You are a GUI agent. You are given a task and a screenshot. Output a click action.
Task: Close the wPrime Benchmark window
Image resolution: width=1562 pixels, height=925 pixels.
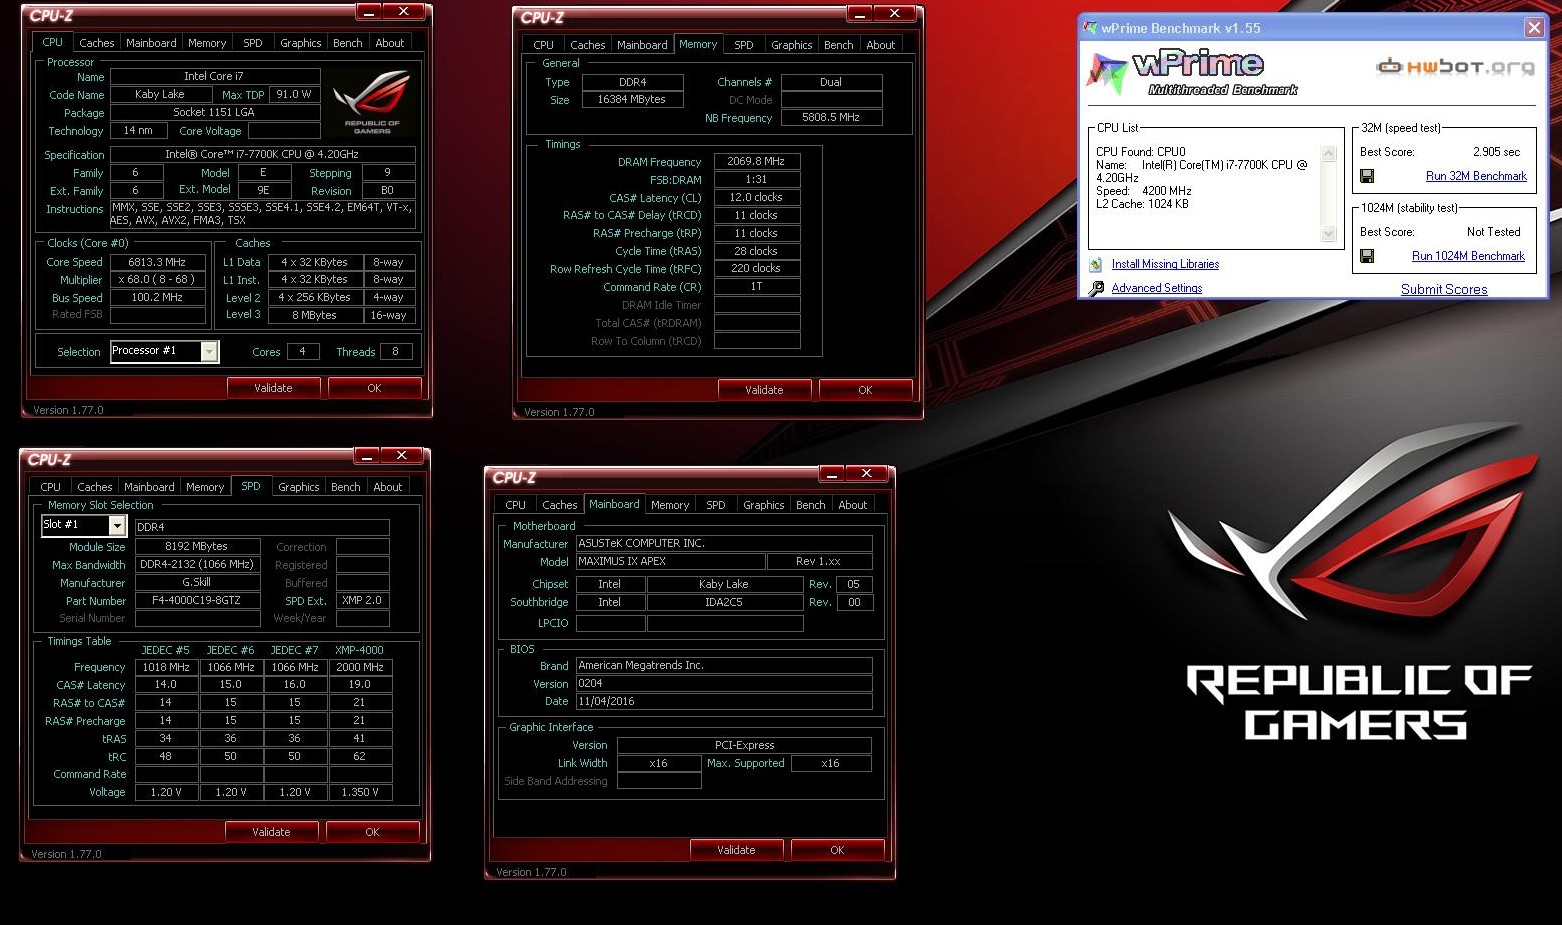[1534, 28]
